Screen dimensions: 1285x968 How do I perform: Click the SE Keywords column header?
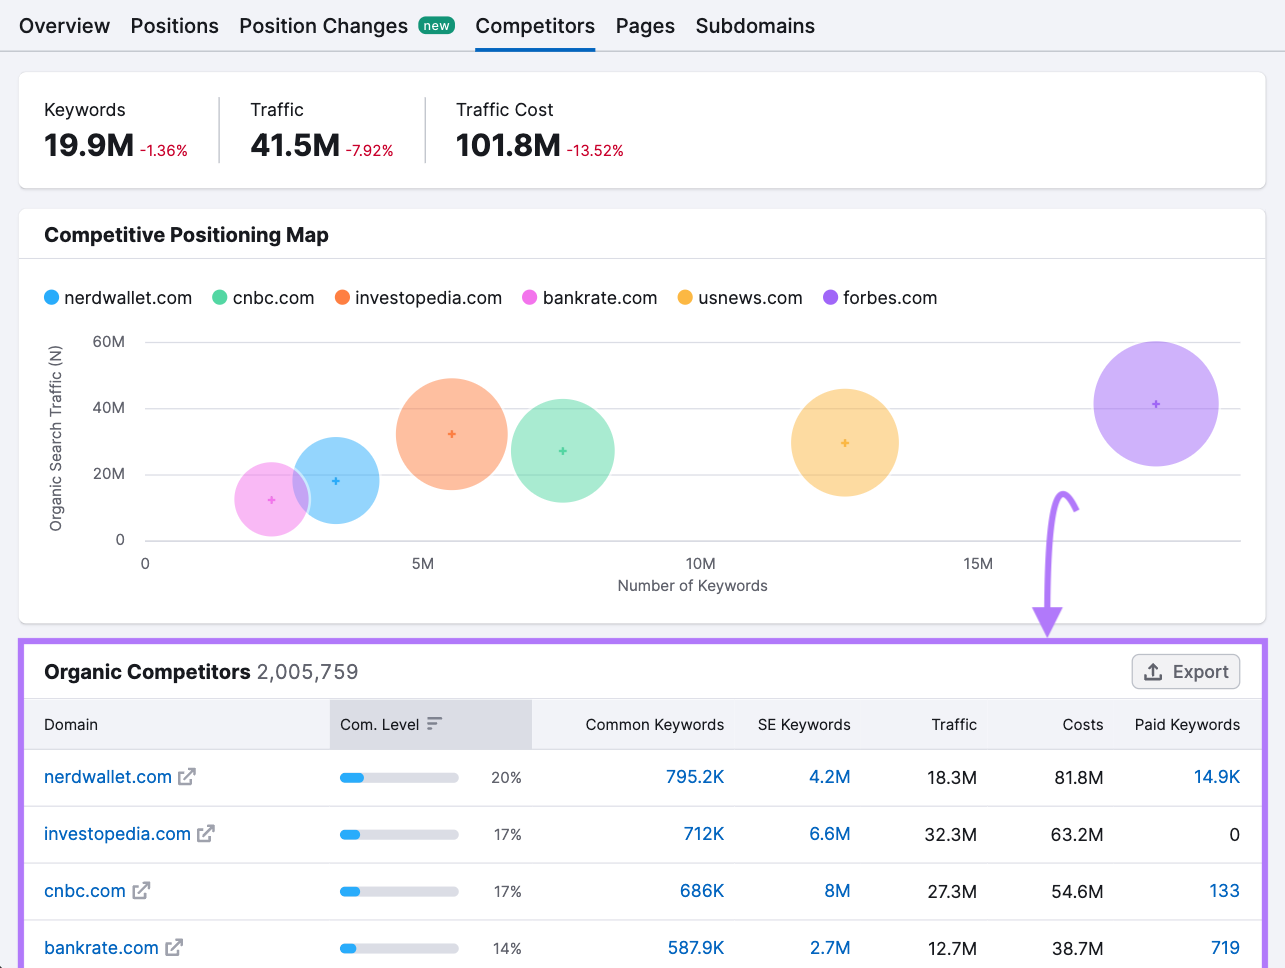tap(804, 725)
